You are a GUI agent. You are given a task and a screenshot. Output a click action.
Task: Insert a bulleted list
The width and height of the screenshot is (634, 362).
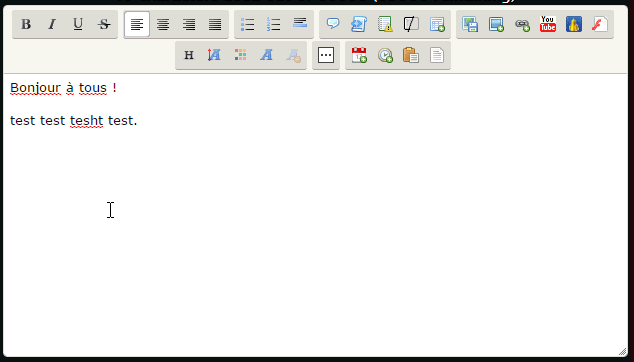pyautogui.click(x=247, y=24)
